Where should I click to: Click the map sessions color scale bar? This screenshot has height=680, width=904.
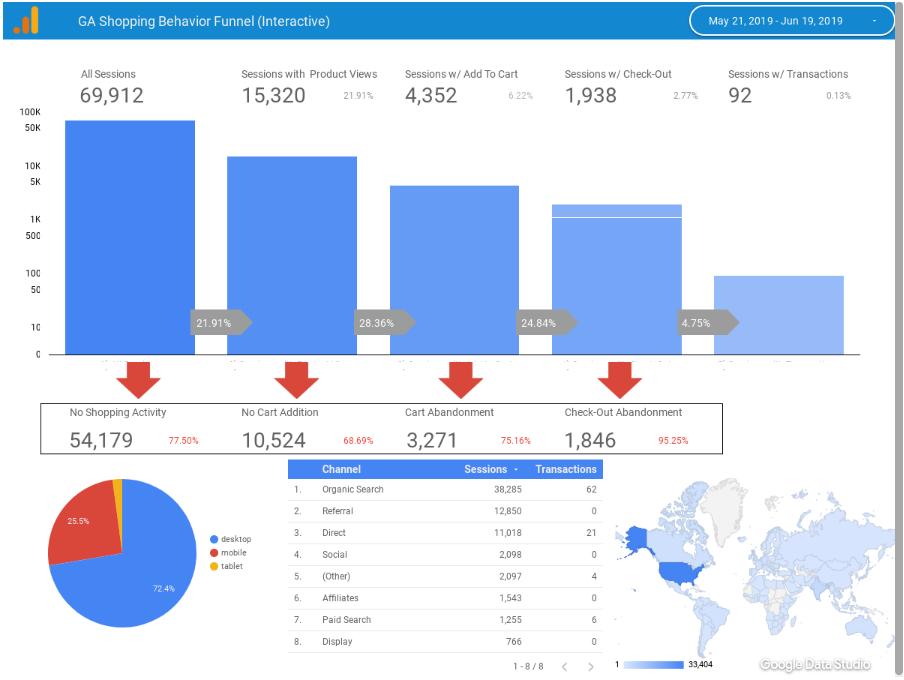653,664
